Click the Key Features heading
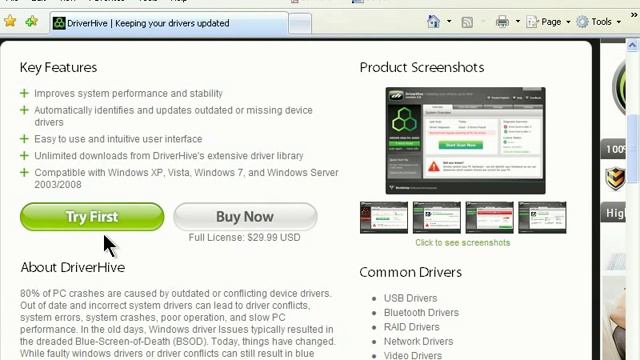 tap(58, 67)
